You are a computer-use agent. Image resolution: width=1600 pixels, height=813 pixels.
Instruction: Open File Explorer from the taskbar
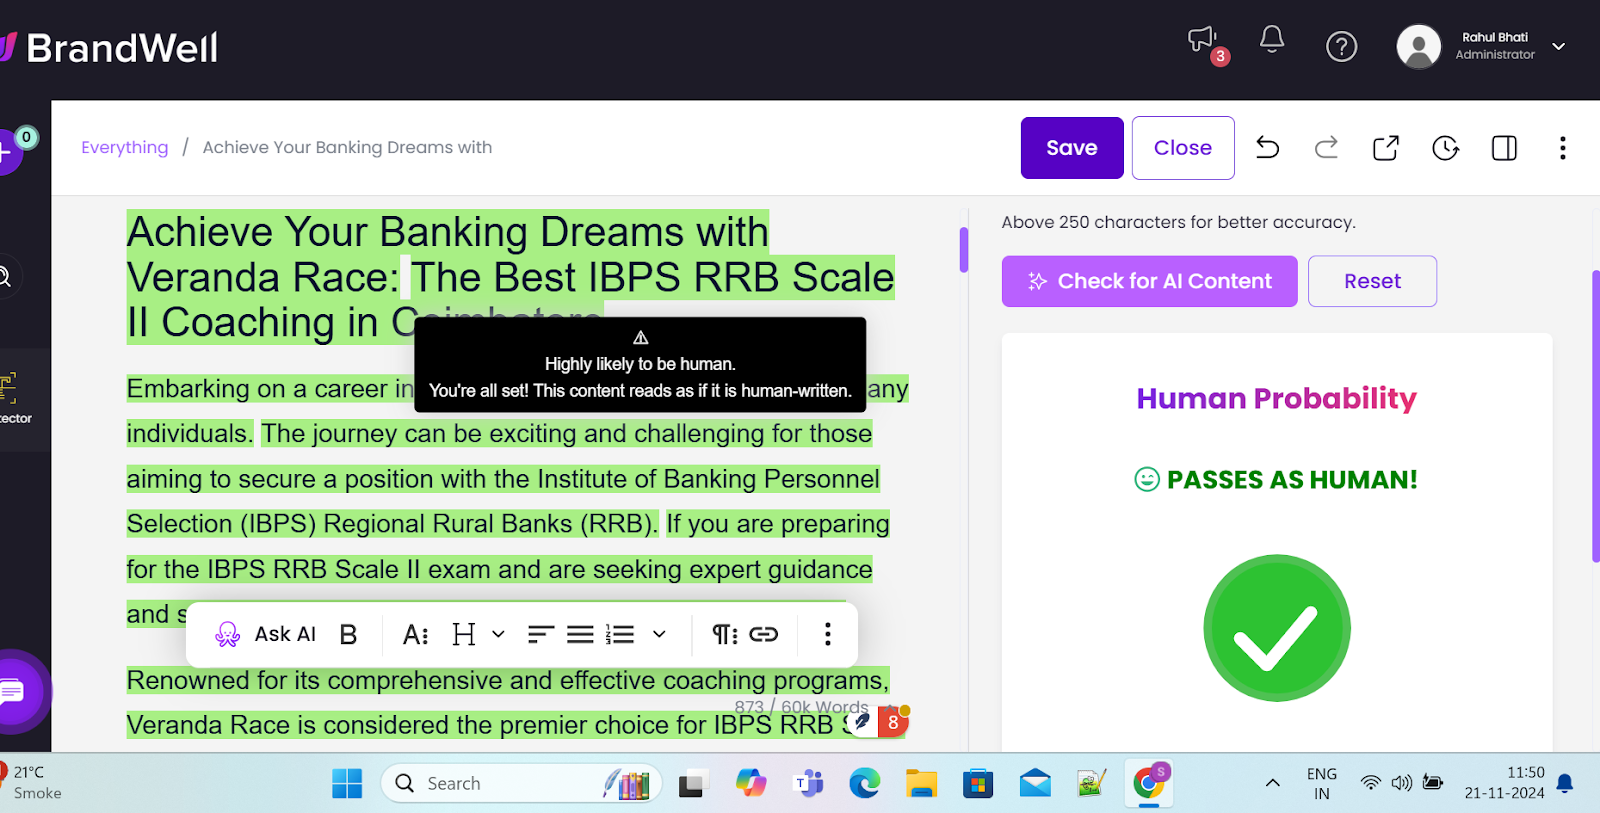click(x=921, y=783)
